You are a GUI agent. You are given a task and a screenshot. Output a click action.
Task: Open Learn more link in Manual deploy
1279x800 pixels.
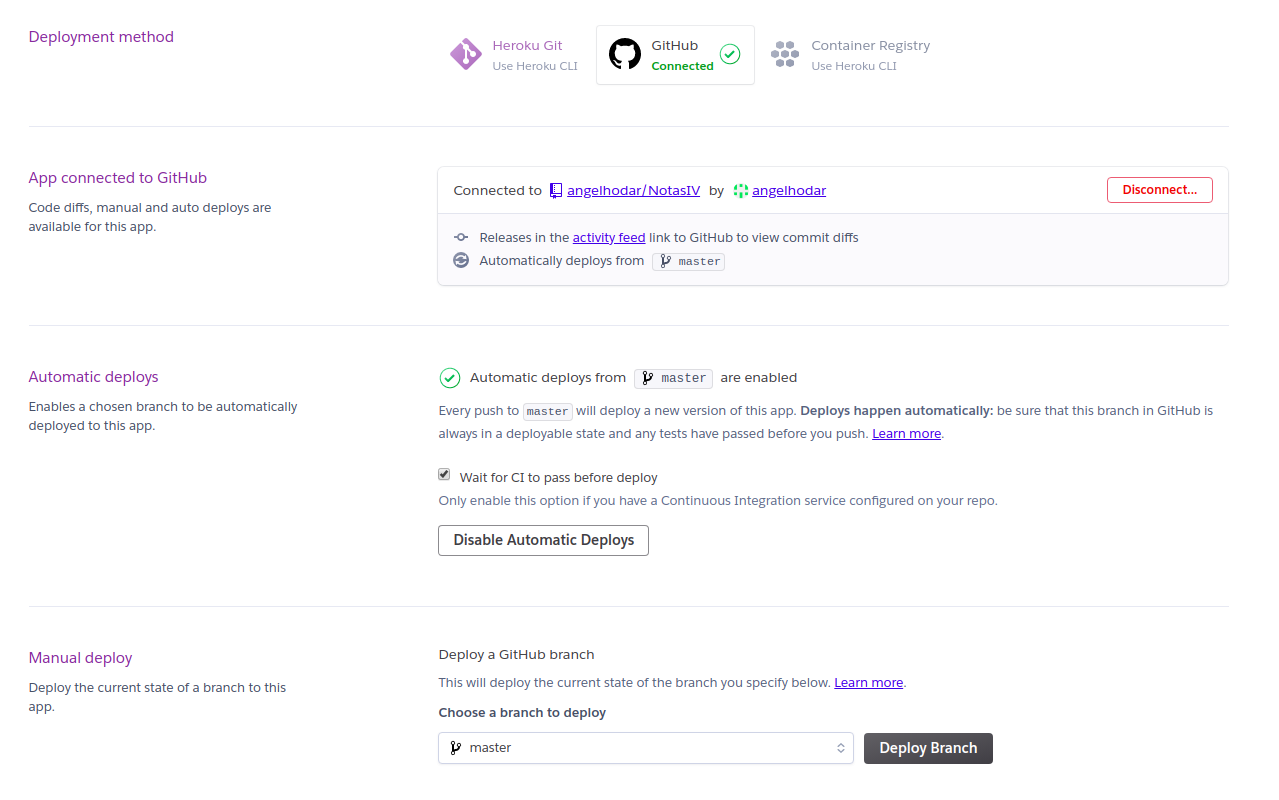(868, 683)
